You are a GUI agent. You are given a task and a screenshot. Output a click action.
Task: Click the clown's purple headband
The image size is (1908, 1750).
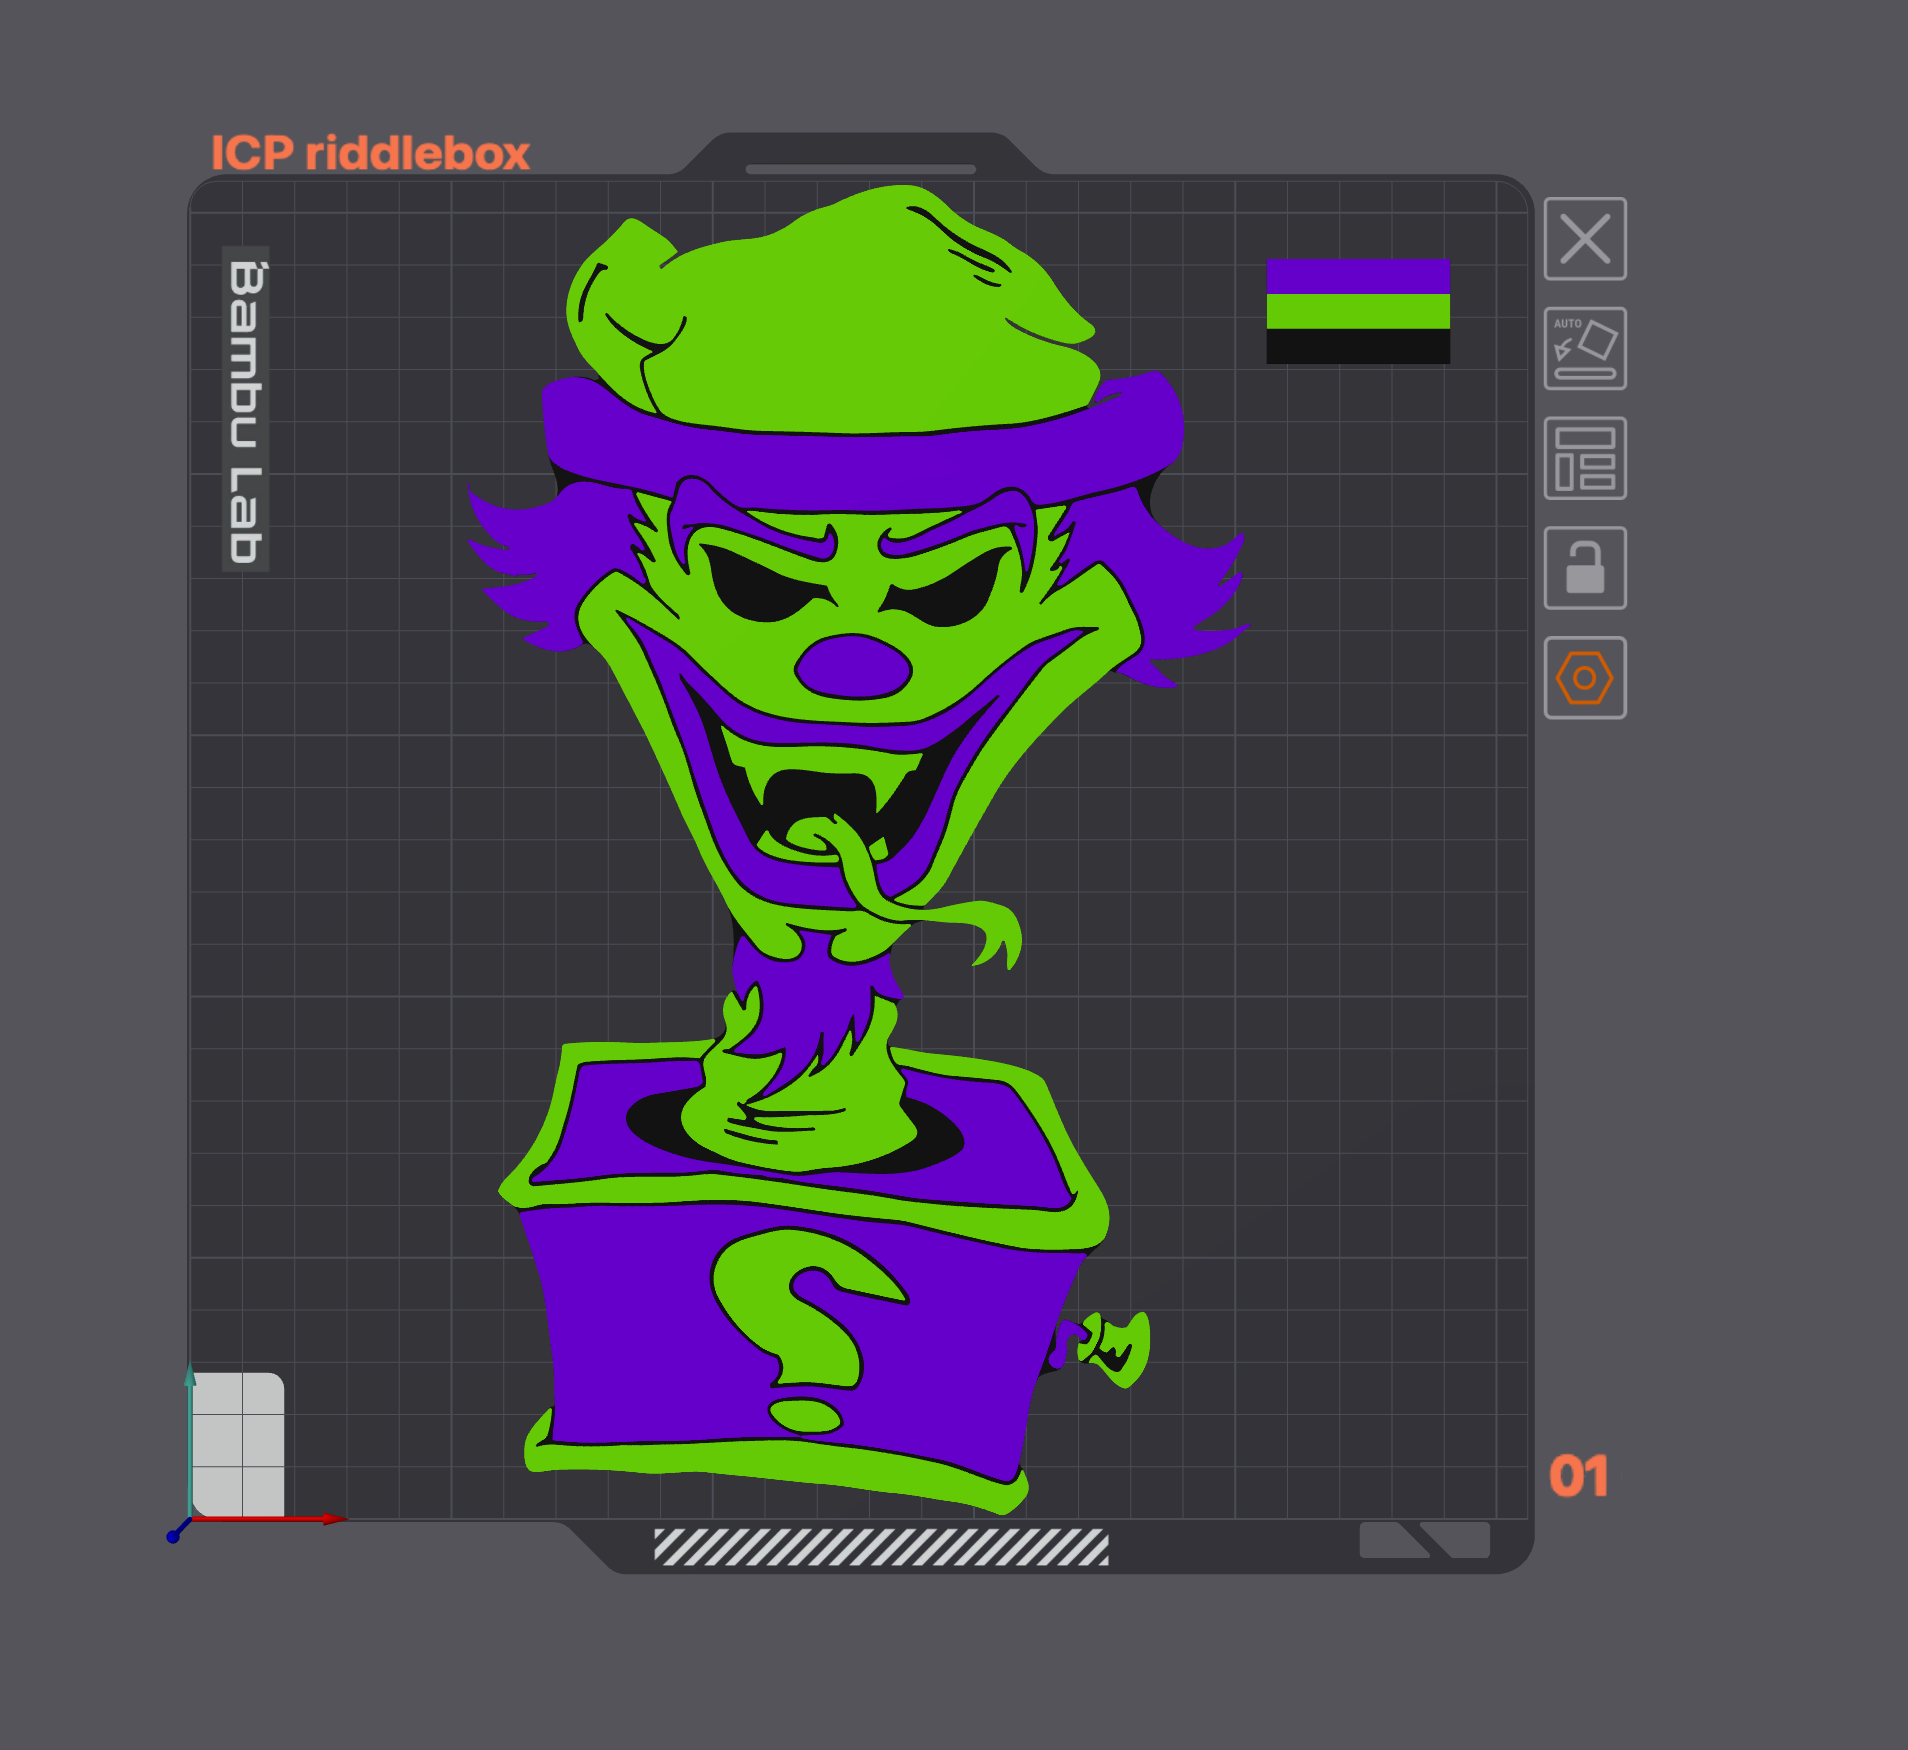pos(855,450)
